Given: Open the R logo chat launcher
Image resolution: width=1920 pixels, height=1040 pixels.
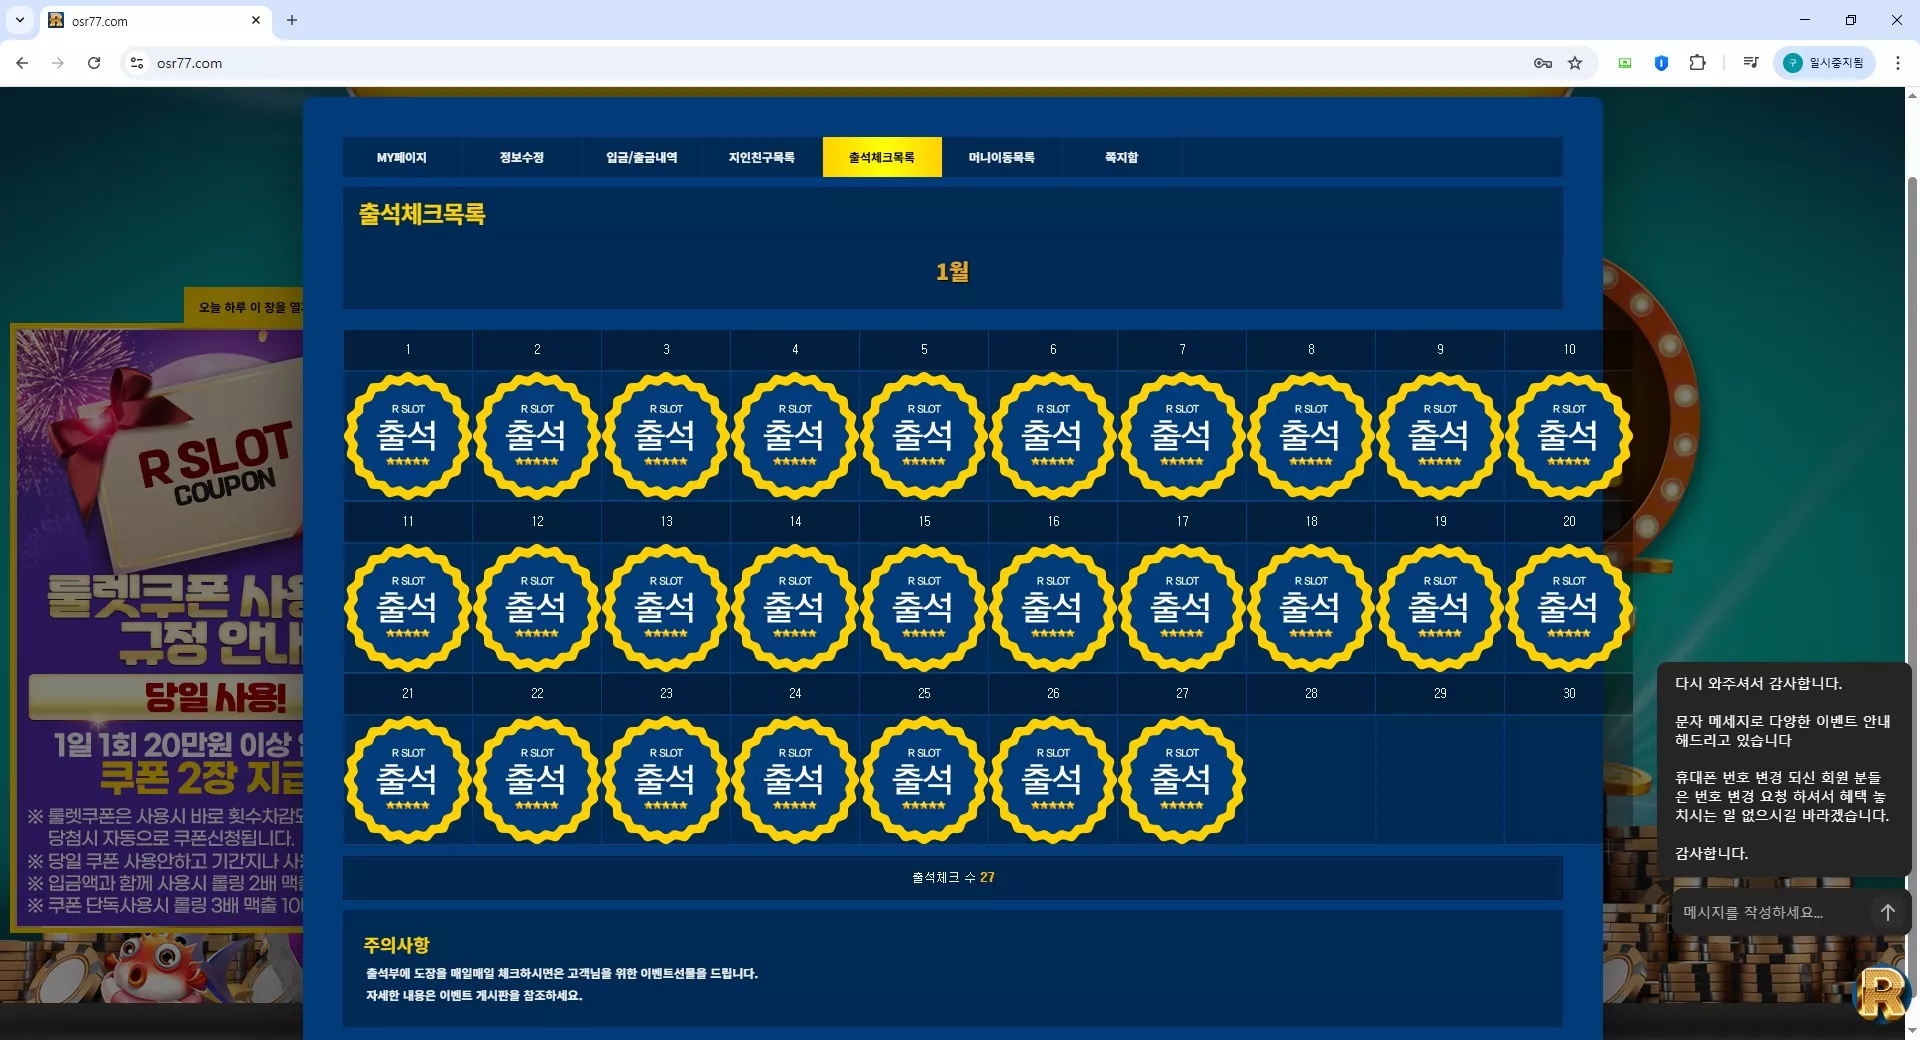Looking at the screenshot, I should 1881,993.
